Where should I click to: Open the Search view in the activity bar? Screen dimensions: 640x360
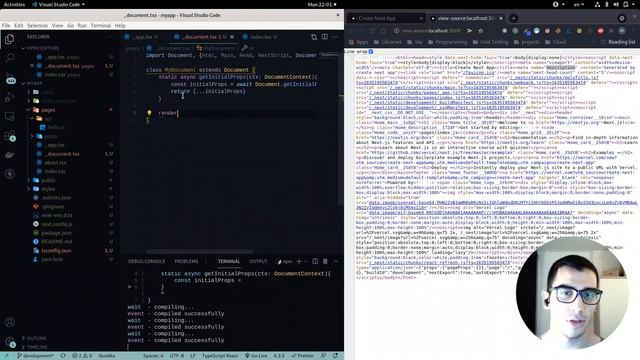click(x=9, y=58)
